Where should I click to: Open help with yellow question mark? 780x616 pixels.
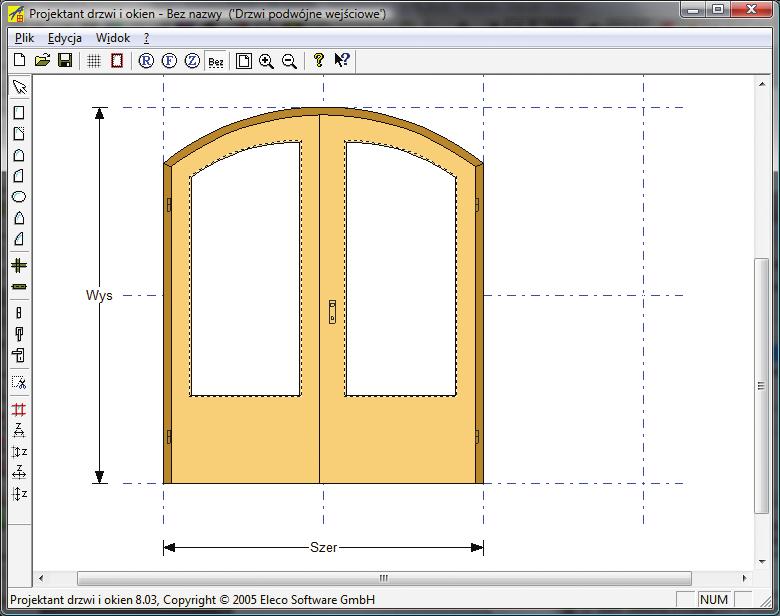318,61
